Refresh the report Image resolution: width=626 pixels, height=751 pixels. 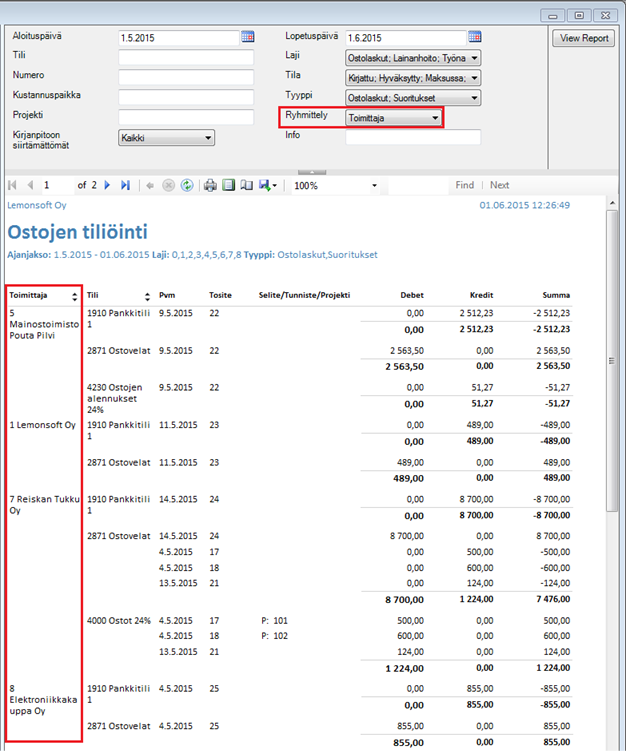pyautogui.click(x=187, y=185)
